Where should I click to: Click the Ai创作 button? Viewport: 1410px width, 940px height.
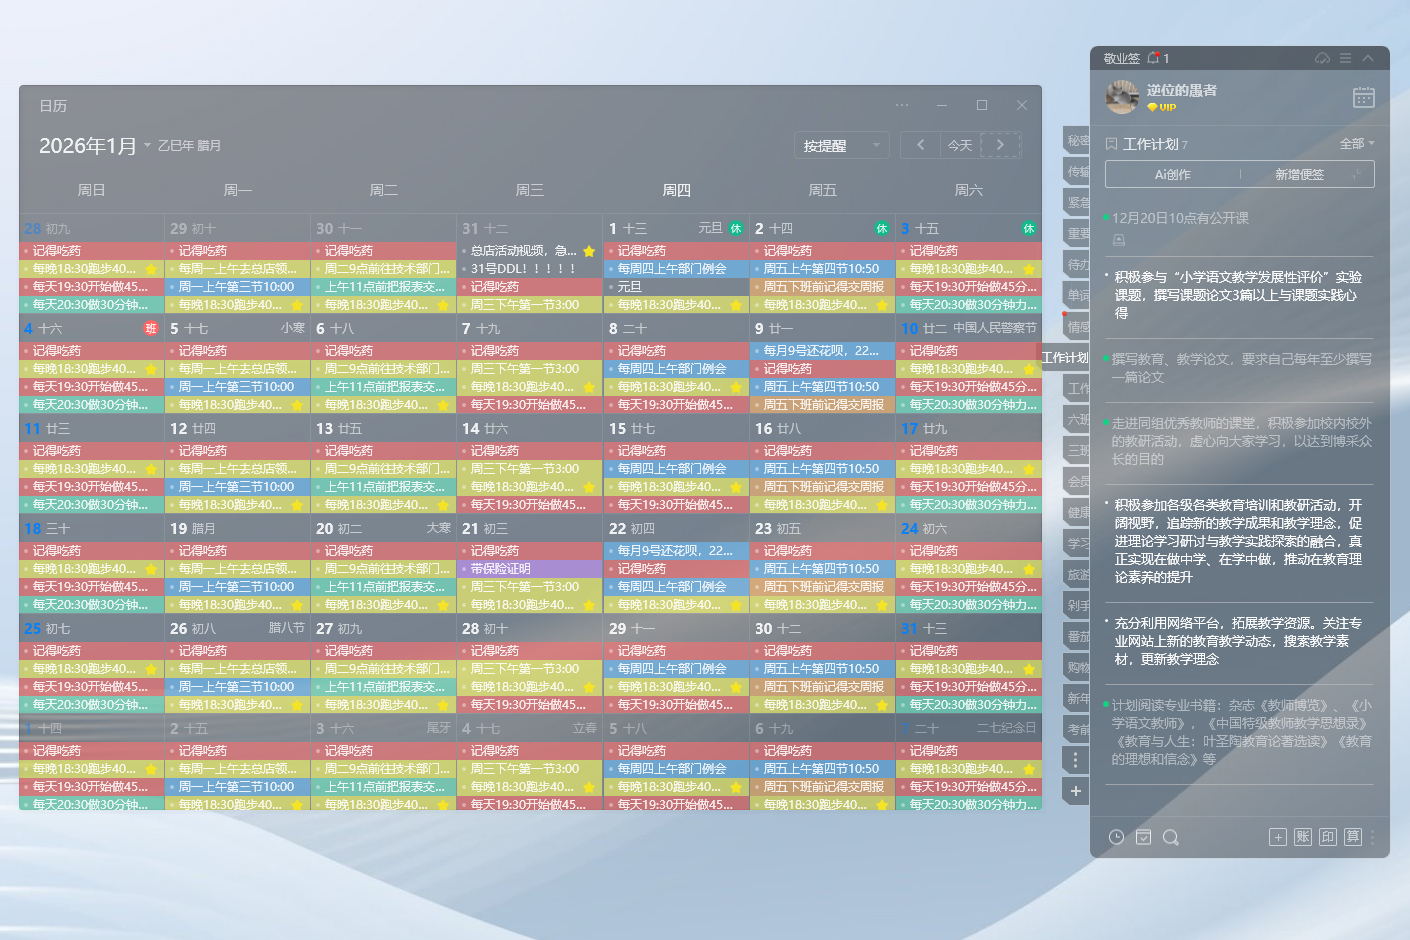1172,174
